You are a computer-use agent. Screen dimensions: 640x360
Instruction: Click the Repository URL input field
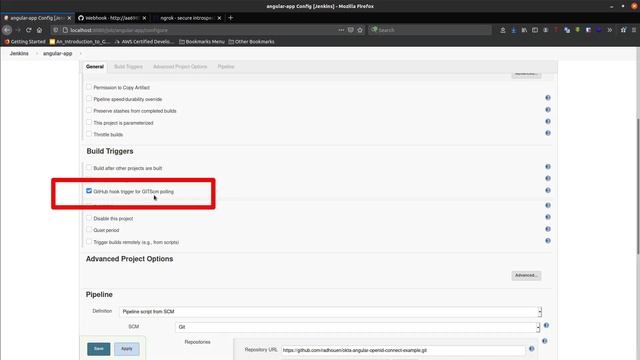[x=403, y=350]
